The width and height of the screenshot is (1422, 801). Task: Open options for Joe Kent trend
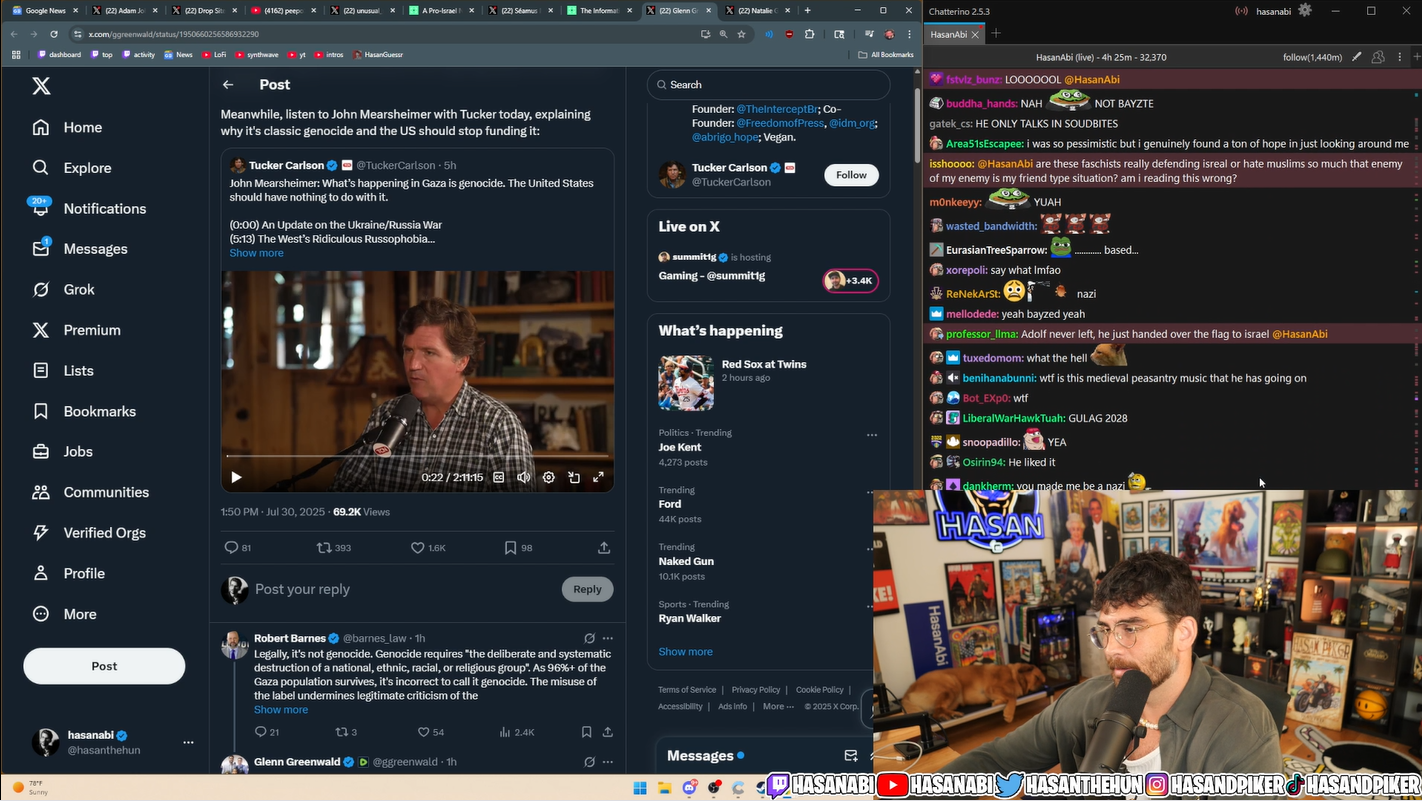(872, 435)
